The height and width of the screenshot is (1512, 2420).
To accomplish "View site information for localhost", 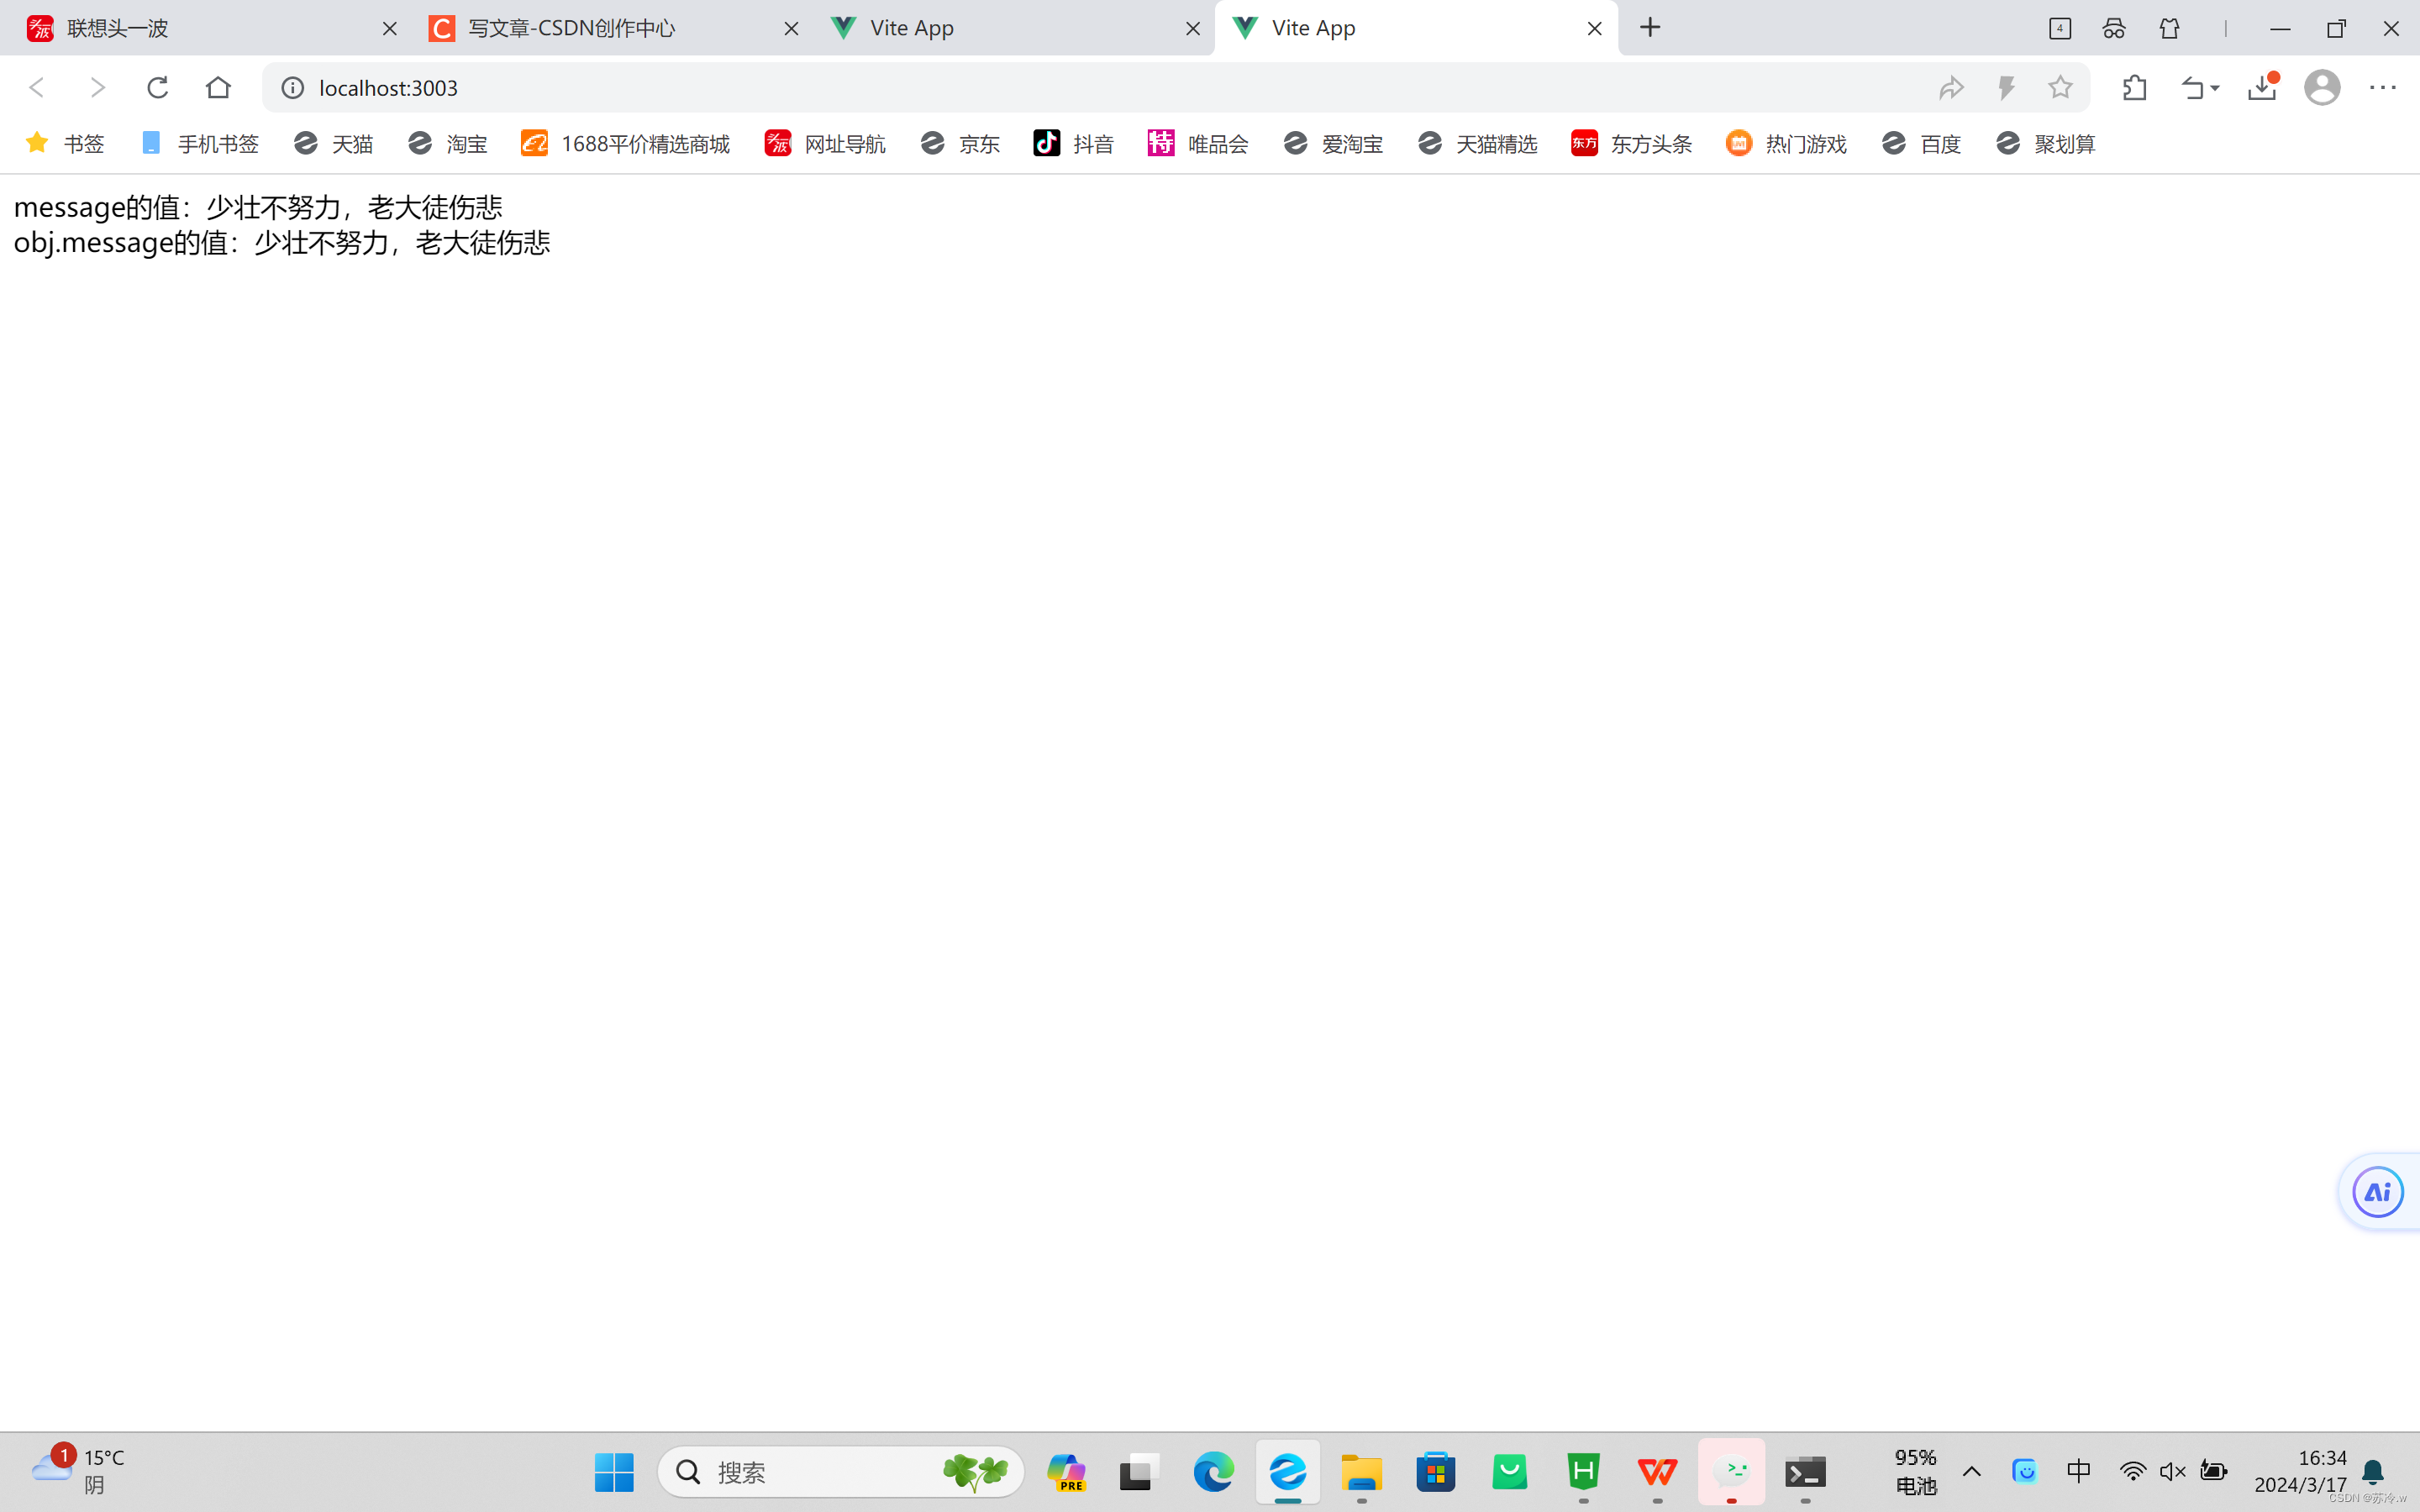I will pos(292,88).
